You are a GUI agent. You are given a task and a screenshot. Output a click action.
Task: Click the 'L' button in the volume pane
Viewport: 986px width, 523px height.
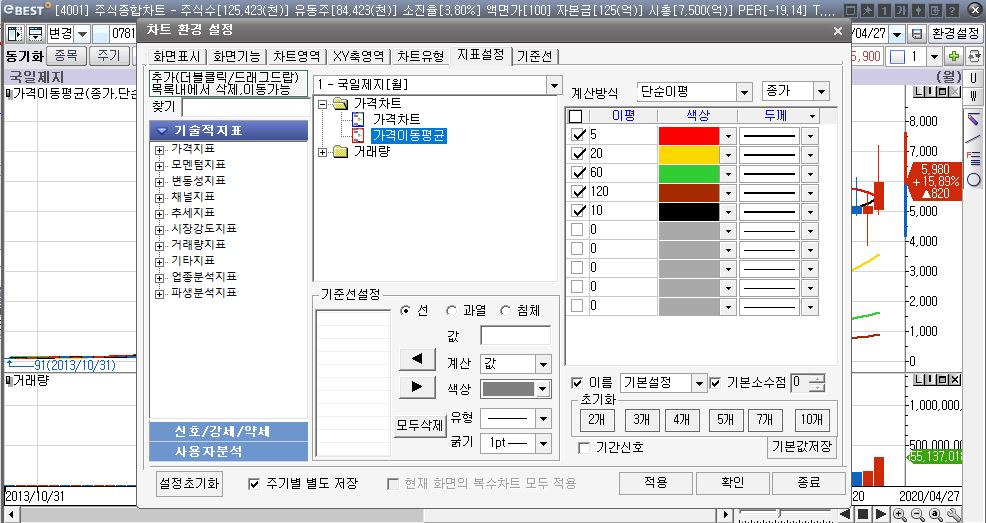pos(919,380)
